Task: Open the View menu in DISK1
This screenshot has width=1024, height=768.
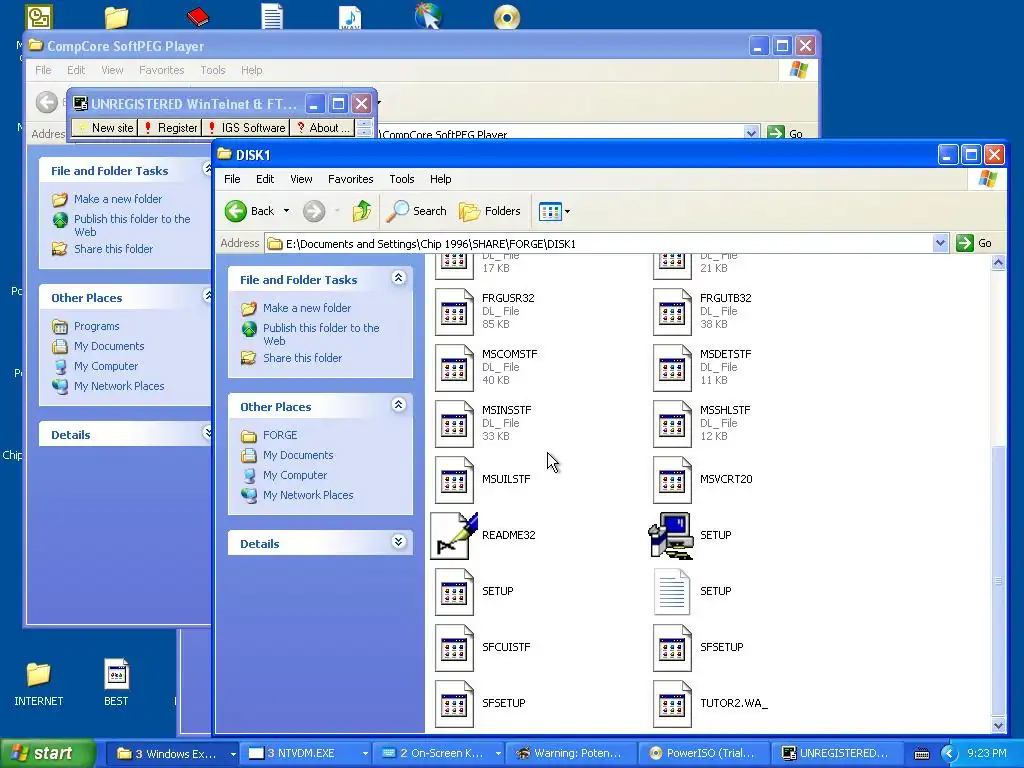Action: click(x=301, y=179)
